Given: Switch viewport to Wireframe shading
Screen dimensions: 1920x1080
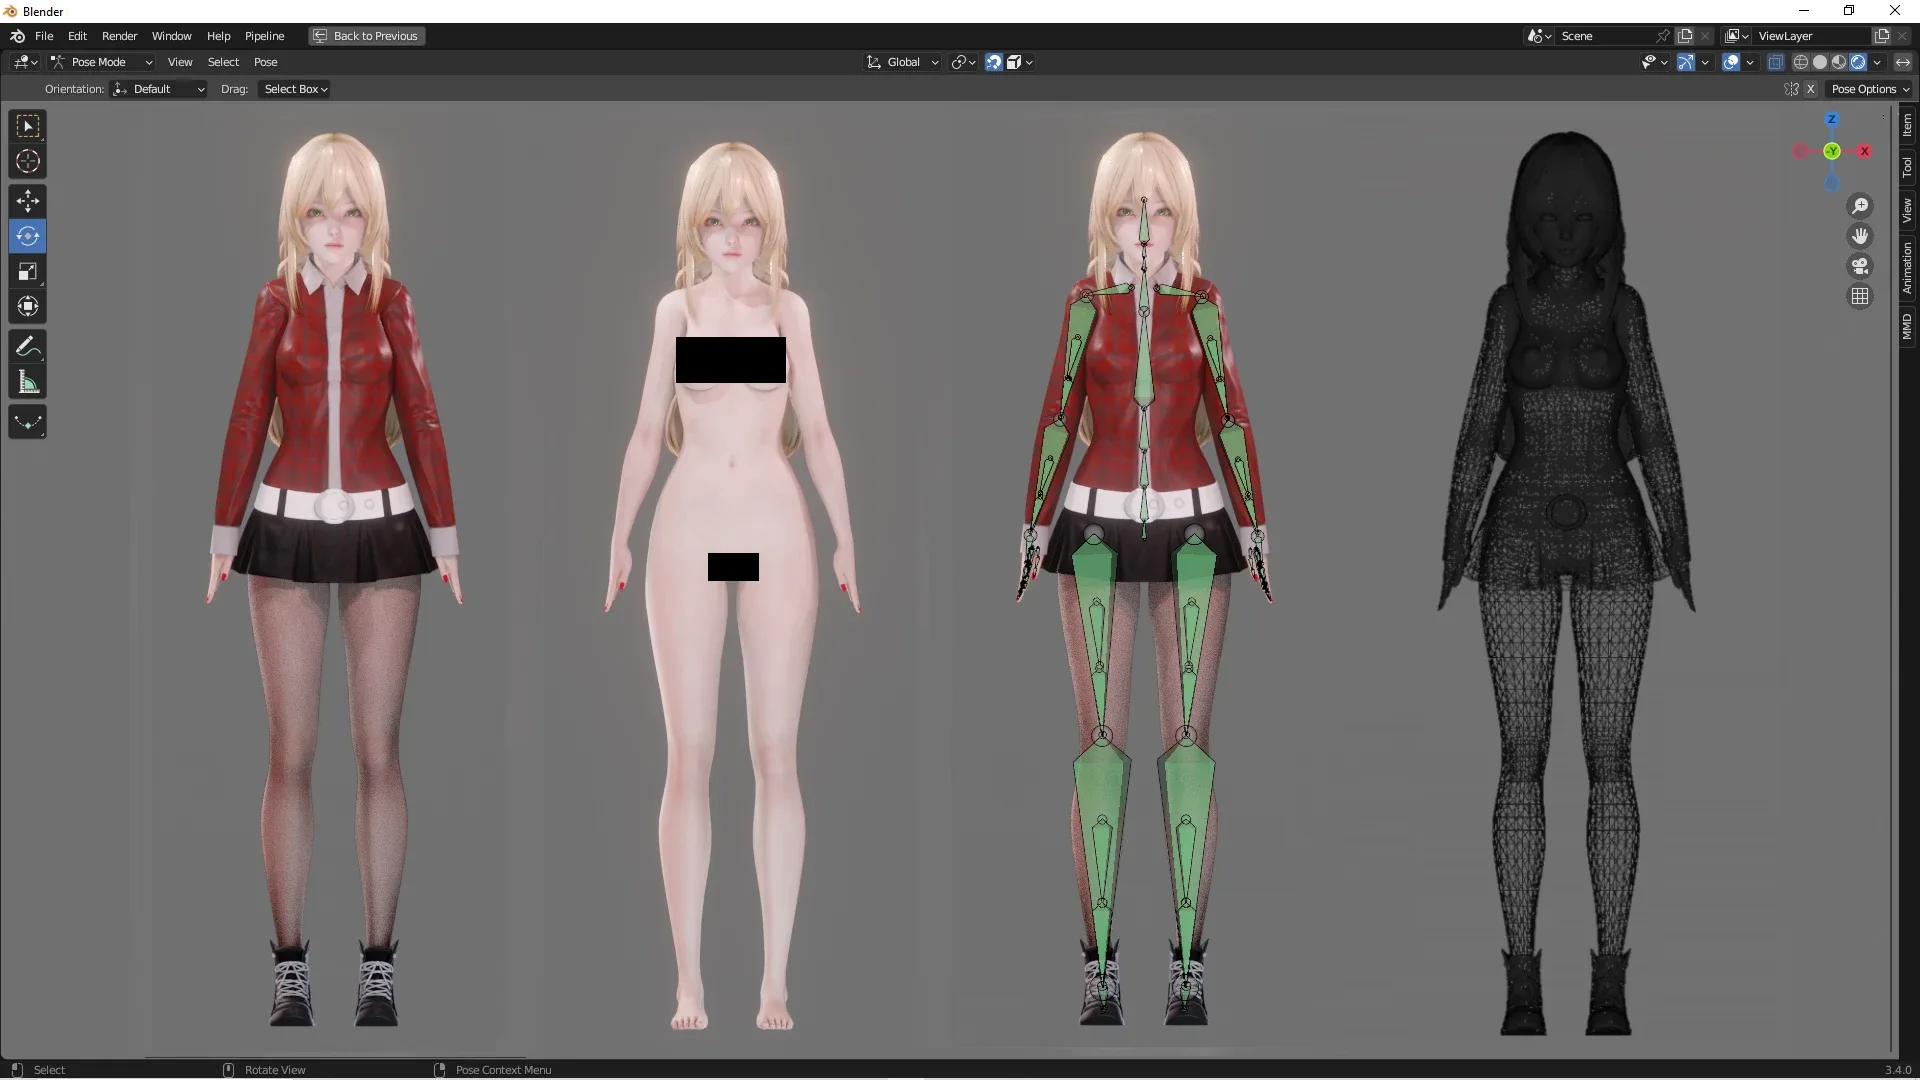Looking at the screenshot, I should (x=1801, y=61).
